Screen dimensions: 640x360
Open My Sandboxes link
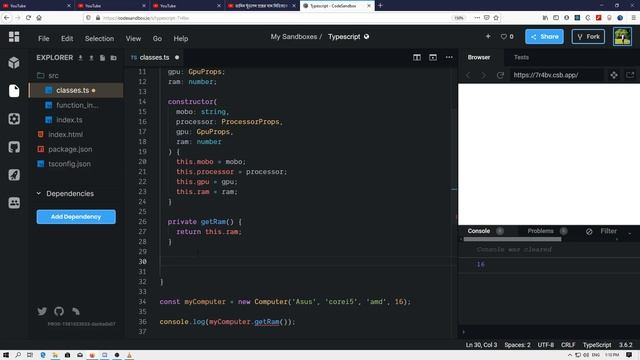[x=293, y=37]
